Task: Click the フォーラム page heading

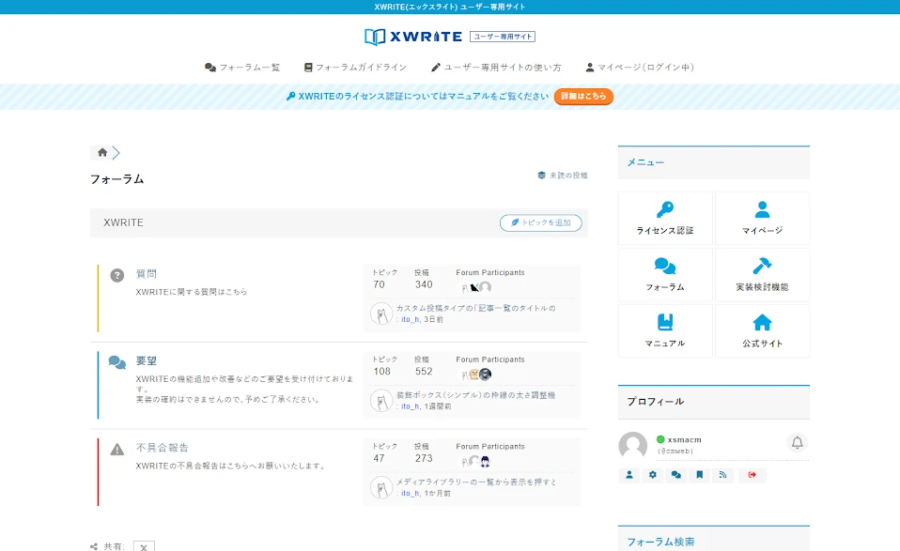Action: [x=117, y=179]
